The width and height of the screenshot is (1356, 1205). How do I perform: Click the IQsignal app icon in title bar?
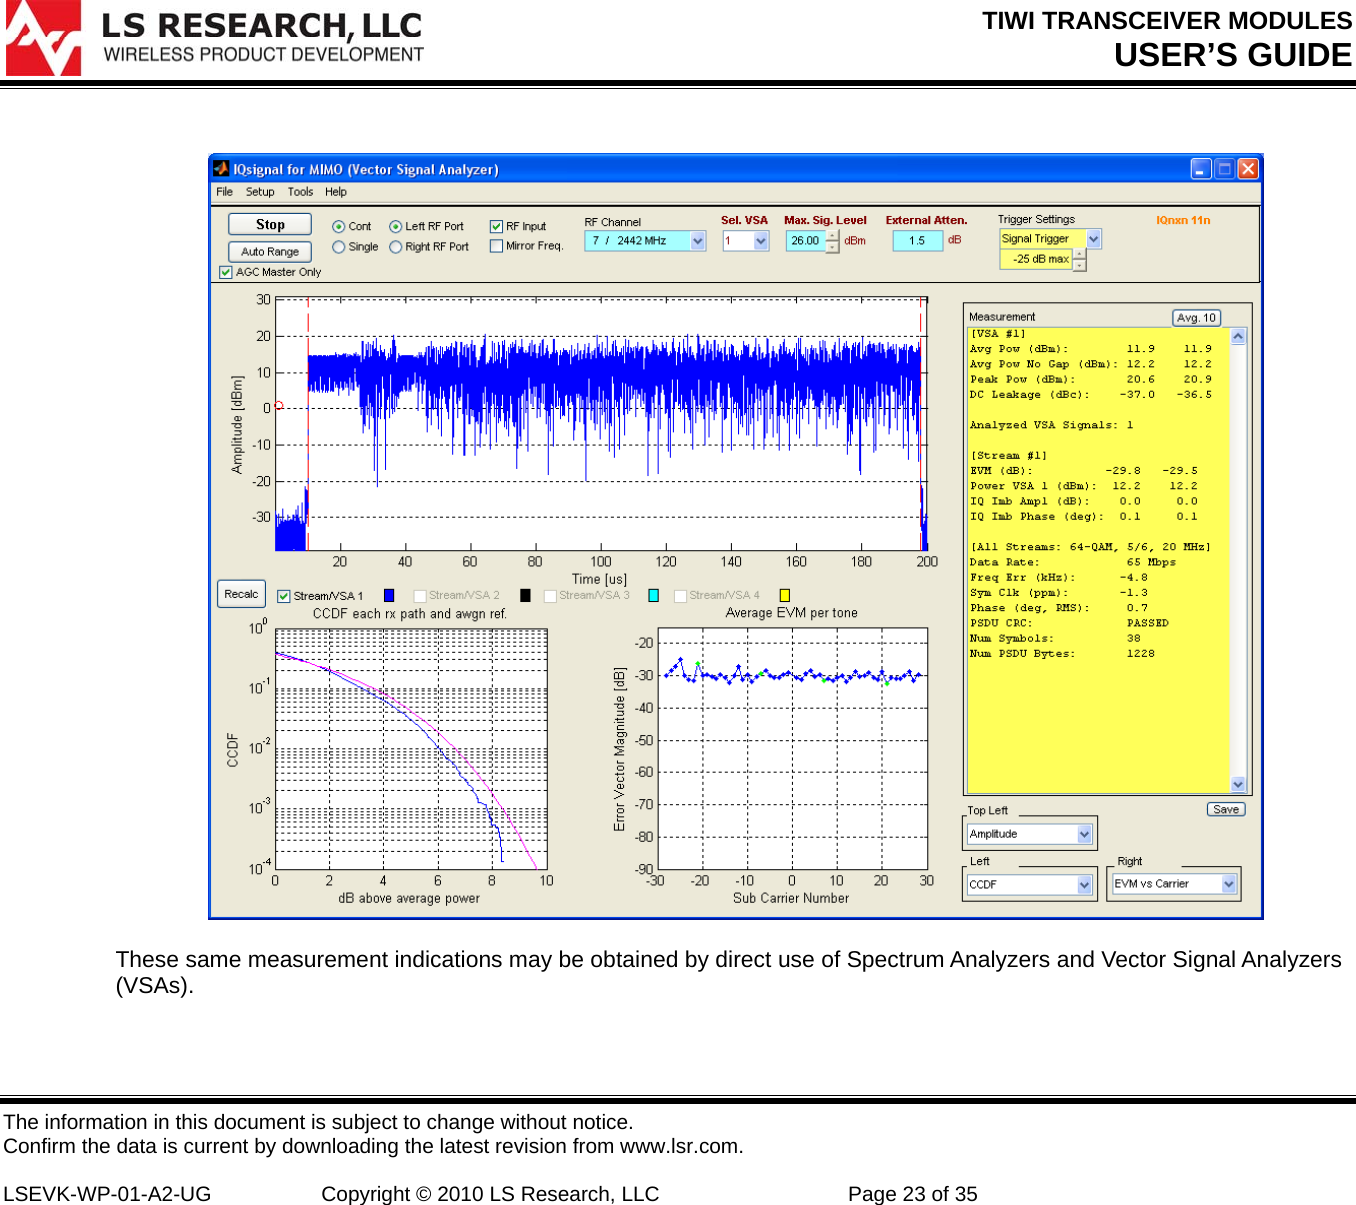point(221,169)
